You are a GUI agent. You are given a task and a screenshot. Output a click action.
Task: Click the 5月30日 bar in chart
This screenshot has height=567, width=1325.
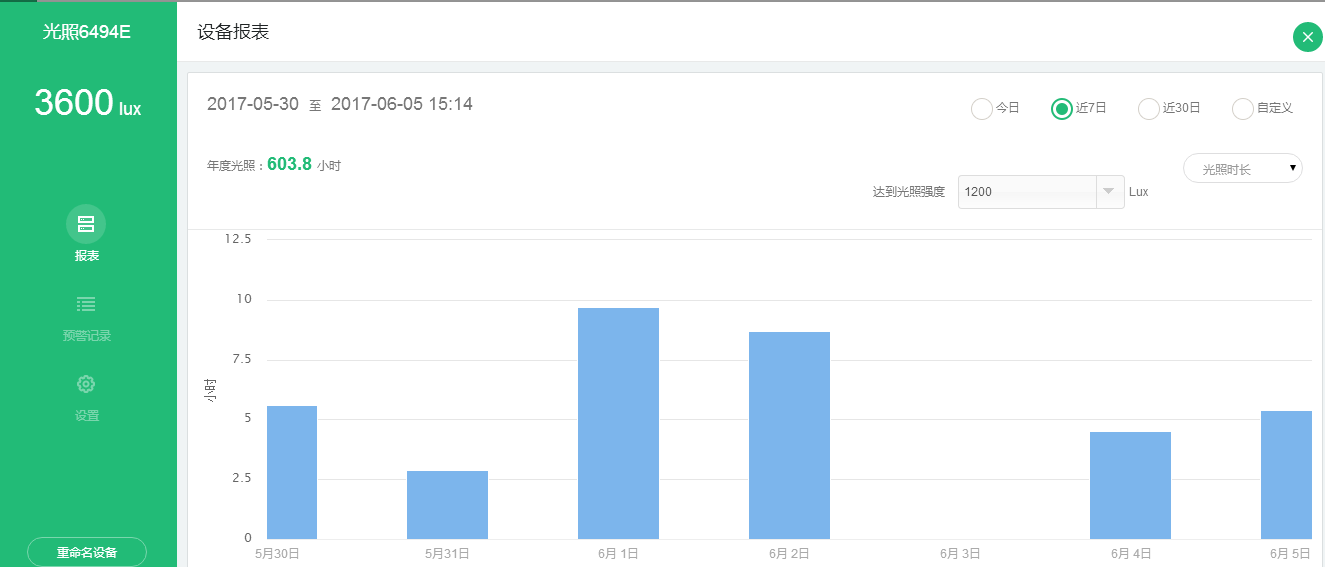[292, 472]
